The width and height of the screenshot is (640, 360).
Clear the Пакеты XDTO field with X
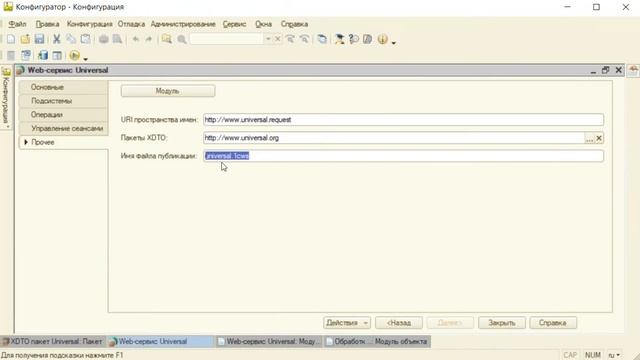pos(599,138)
